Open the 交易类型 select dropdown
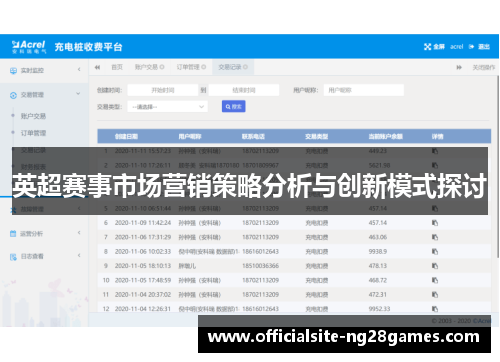 coord(167,107)
